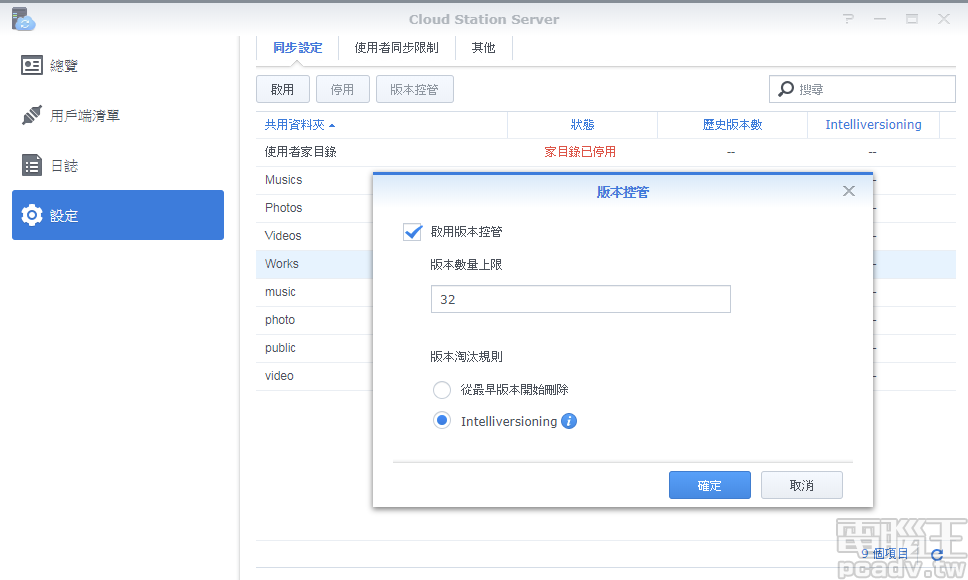Sort by the 狀態 column header
The width and height of the screenshot is (968, 580).
click(580, 124)
